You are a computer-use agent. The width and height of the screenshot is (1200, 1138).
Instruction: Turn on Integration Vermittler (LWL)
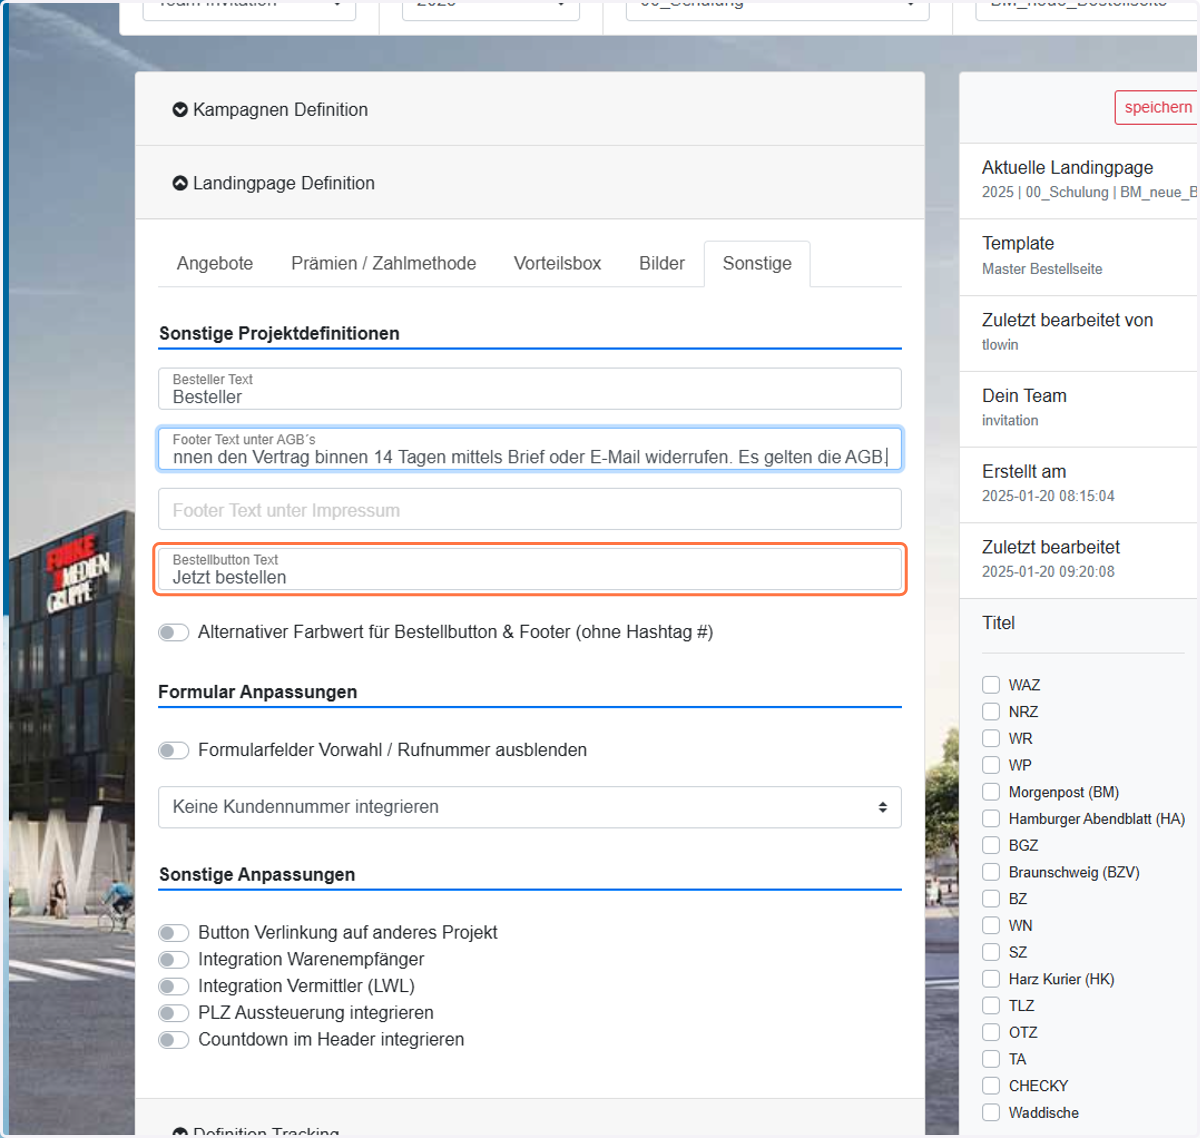(x=174, y=987)
